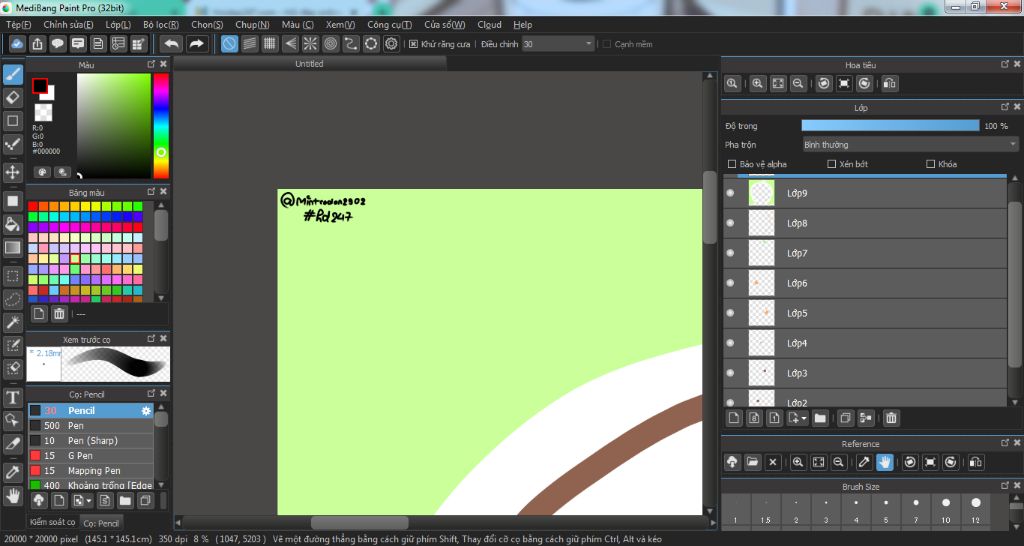Enable the grid snap guide

[270, 44]
